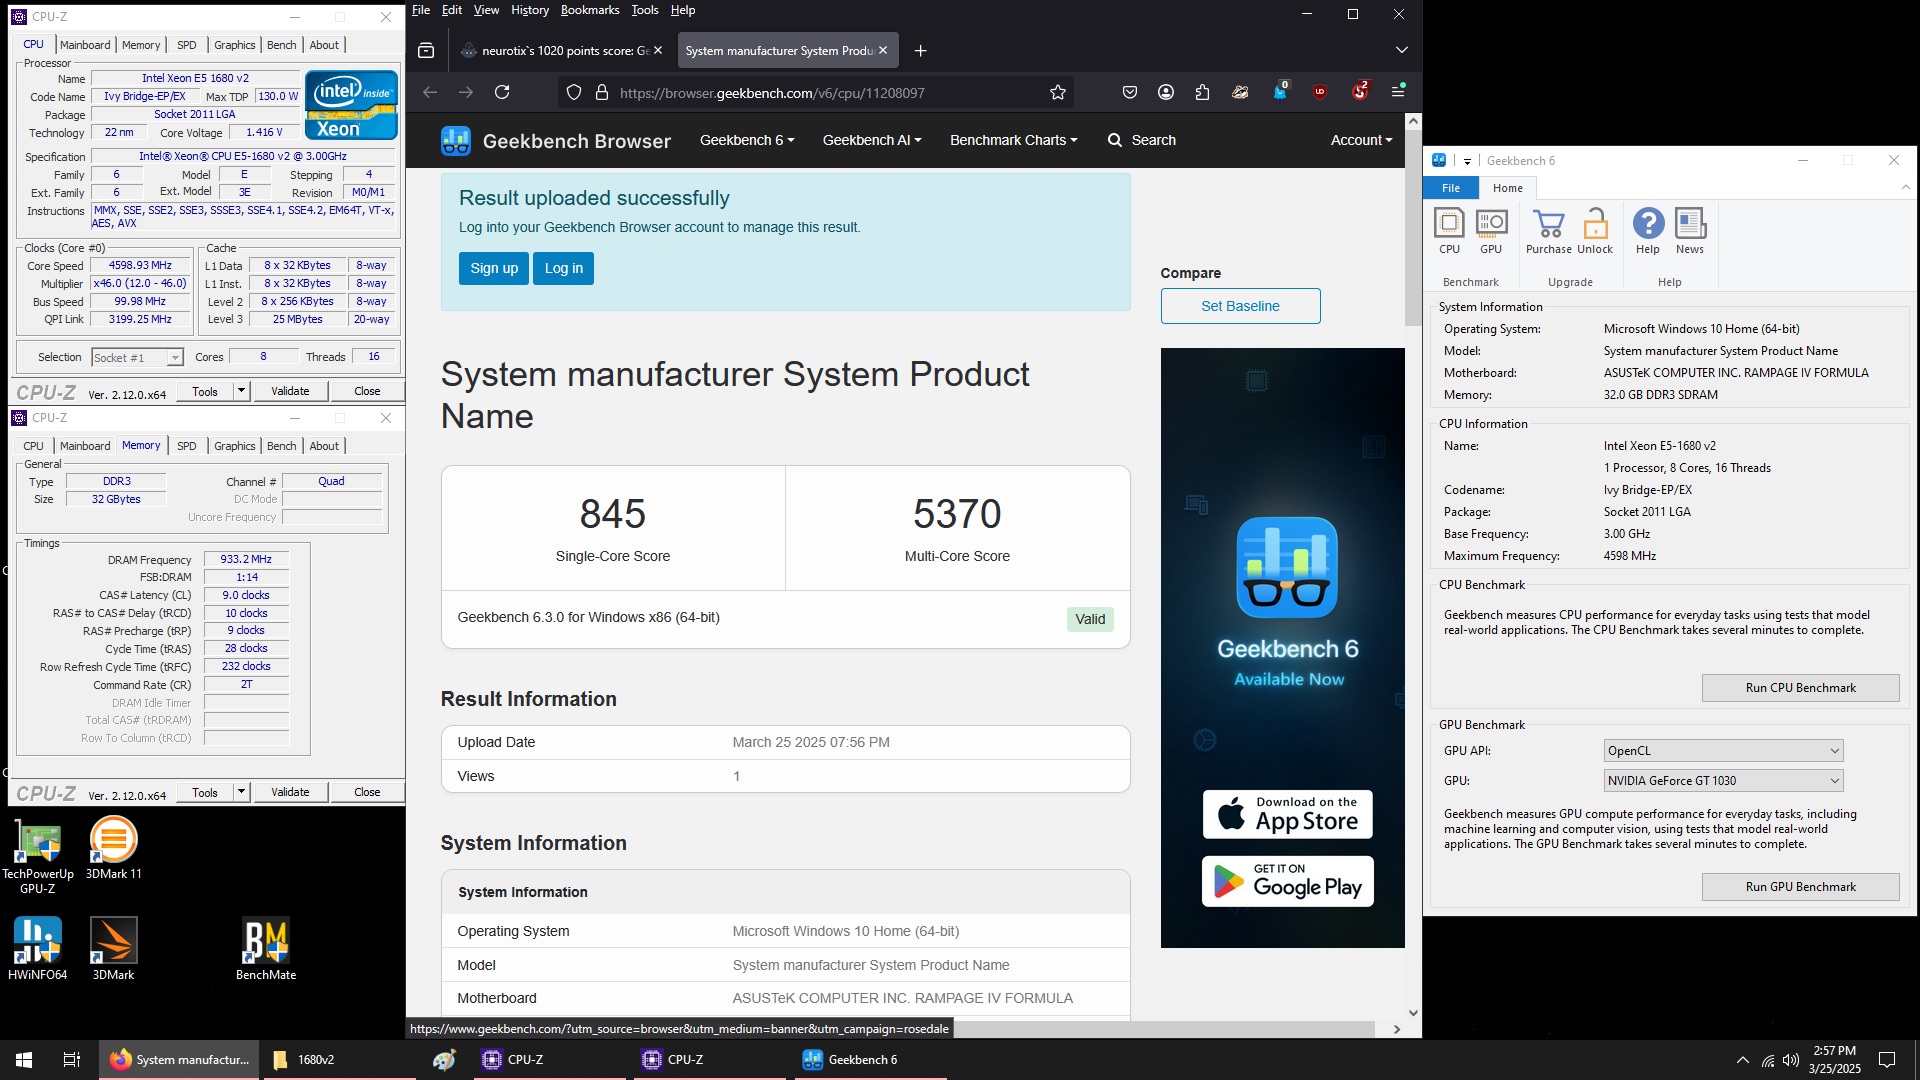This screenshot has width=1920, height=1080.
Task: Collapse the Geekbench 6 ribbon chevron
Action: 1905,188
